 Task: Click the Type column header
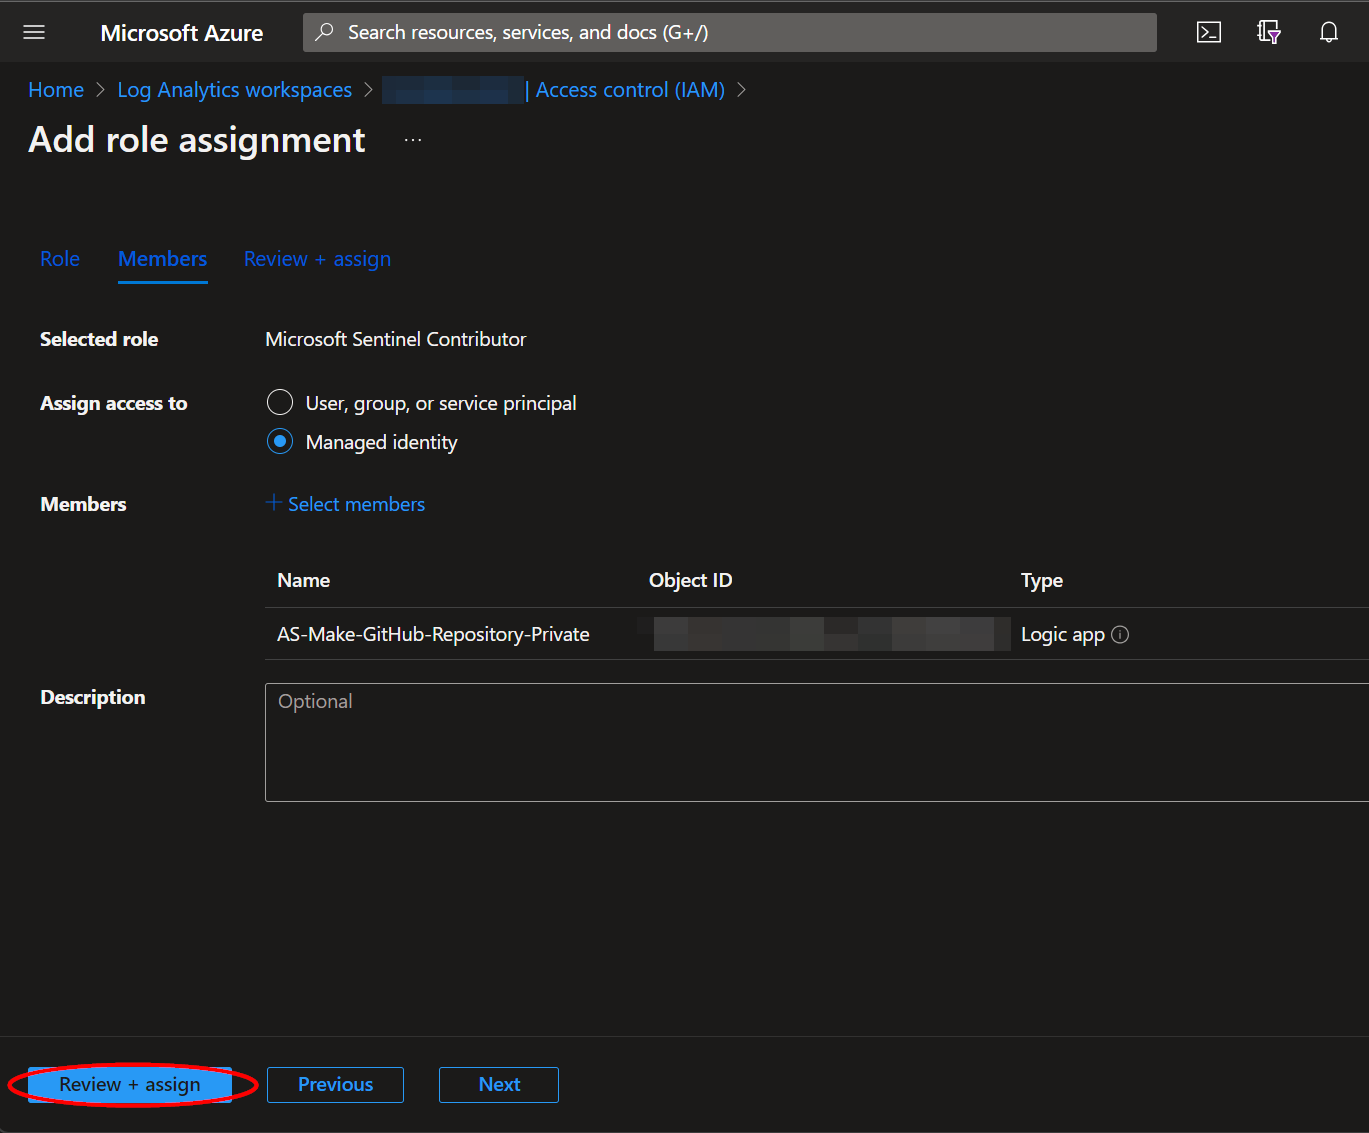click(x=1042, y=580)
